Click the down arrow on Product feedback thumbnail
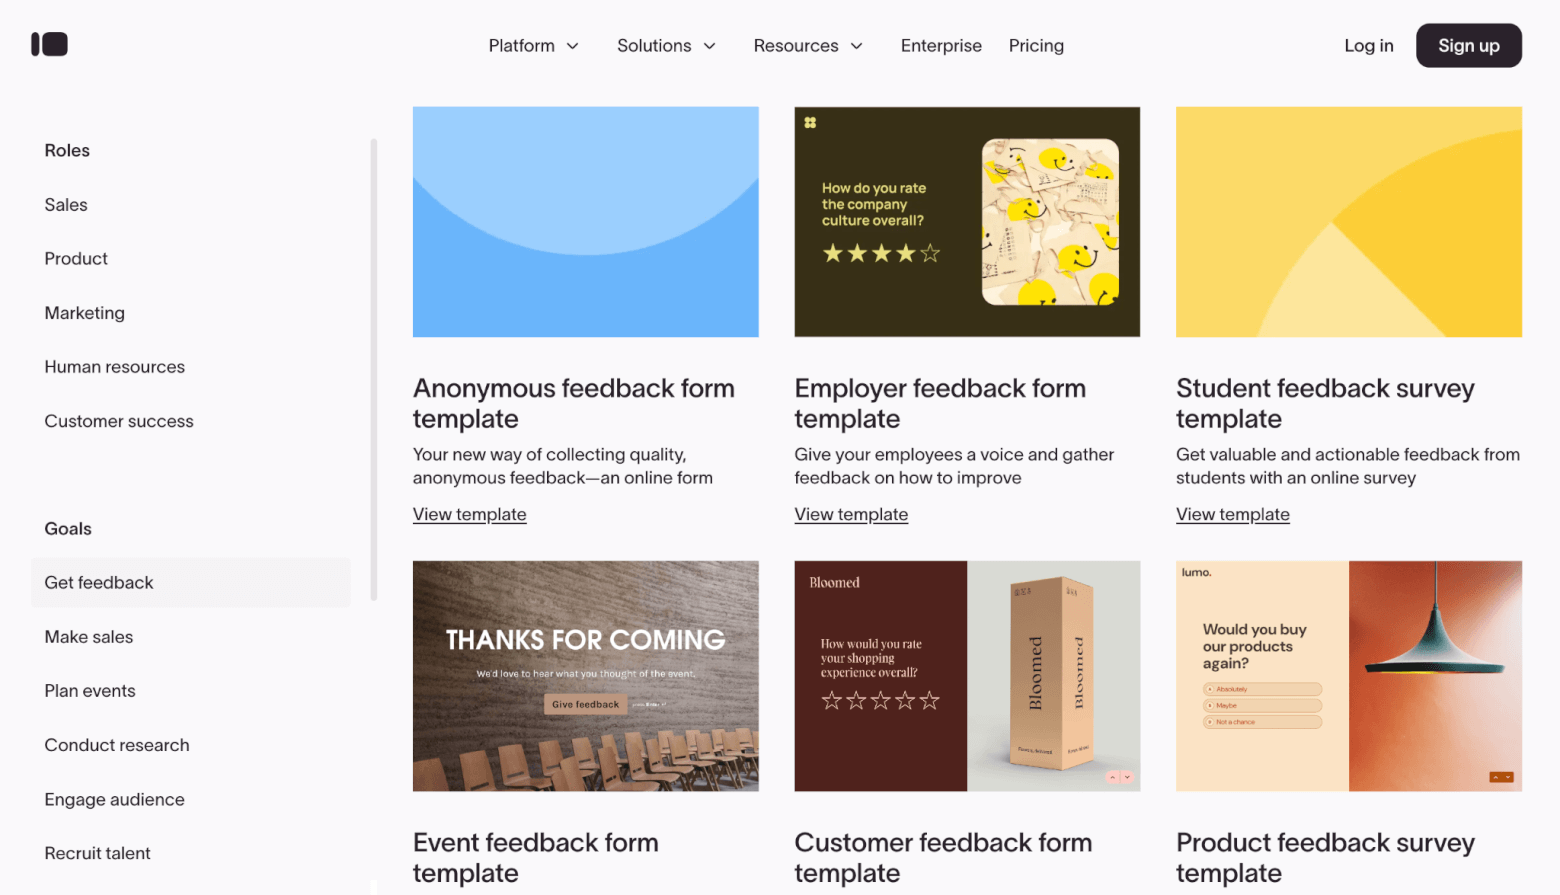The image size is (1560, 895). coord(1509,777)
